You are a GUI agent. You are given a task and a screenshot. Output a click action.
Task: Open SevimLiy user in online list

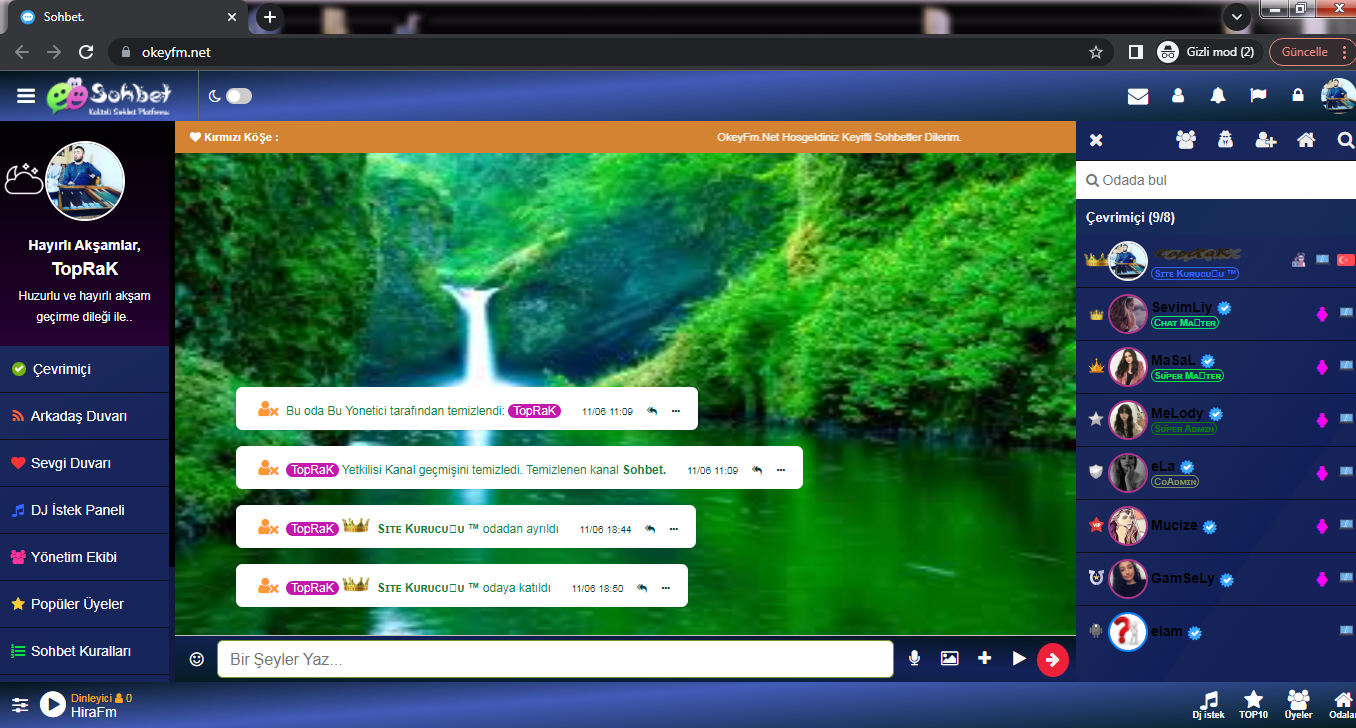click(x=1216, y=314)
